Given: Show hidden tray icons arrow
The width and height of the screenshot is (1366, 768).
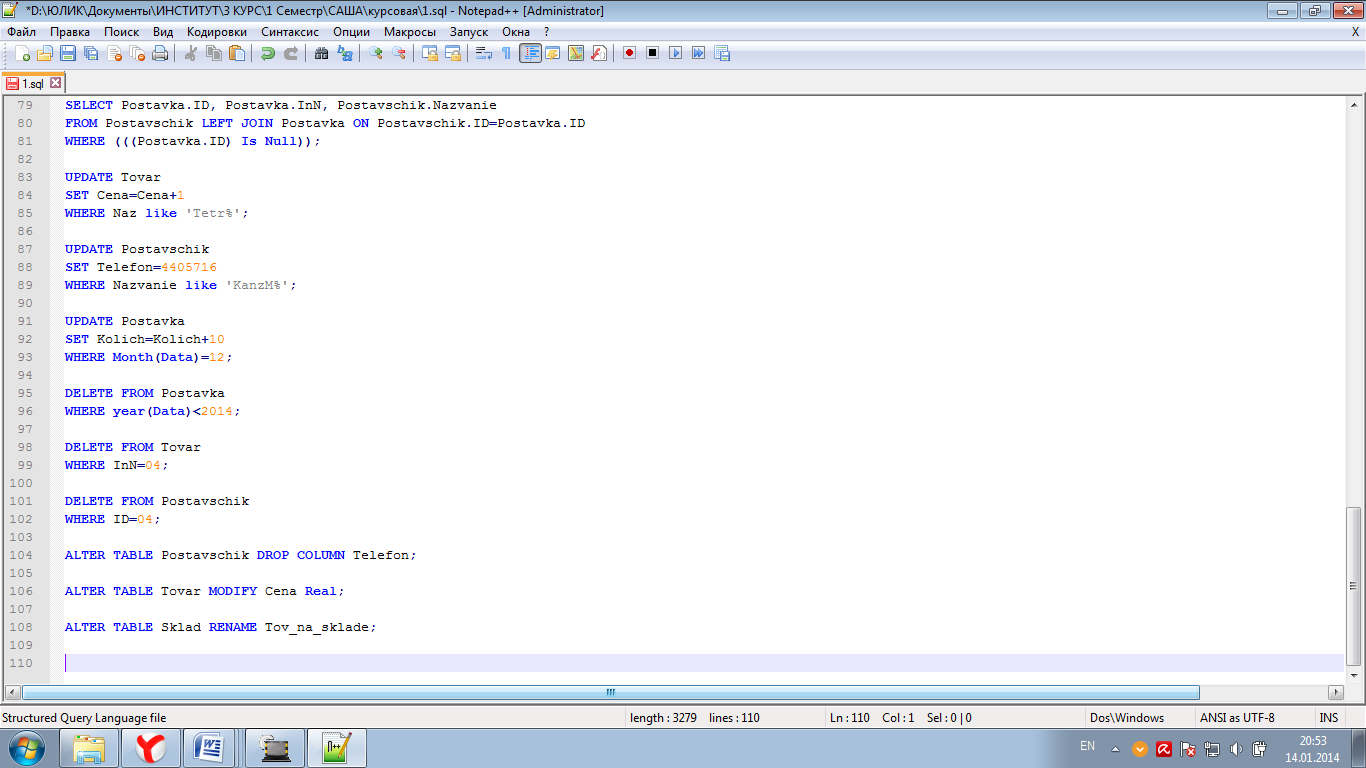Looking at the screenshot, I should [x=1116, y=748].
